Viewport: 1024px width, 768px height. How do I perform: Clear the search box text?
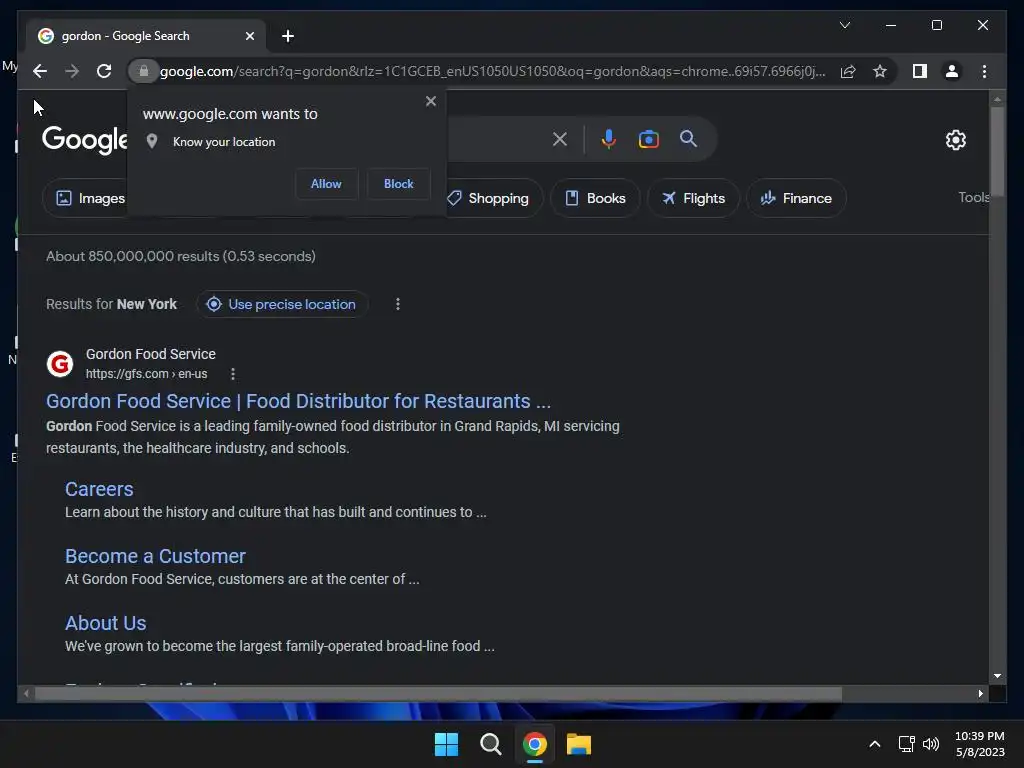pyautogui.click(x=560, y=139)
